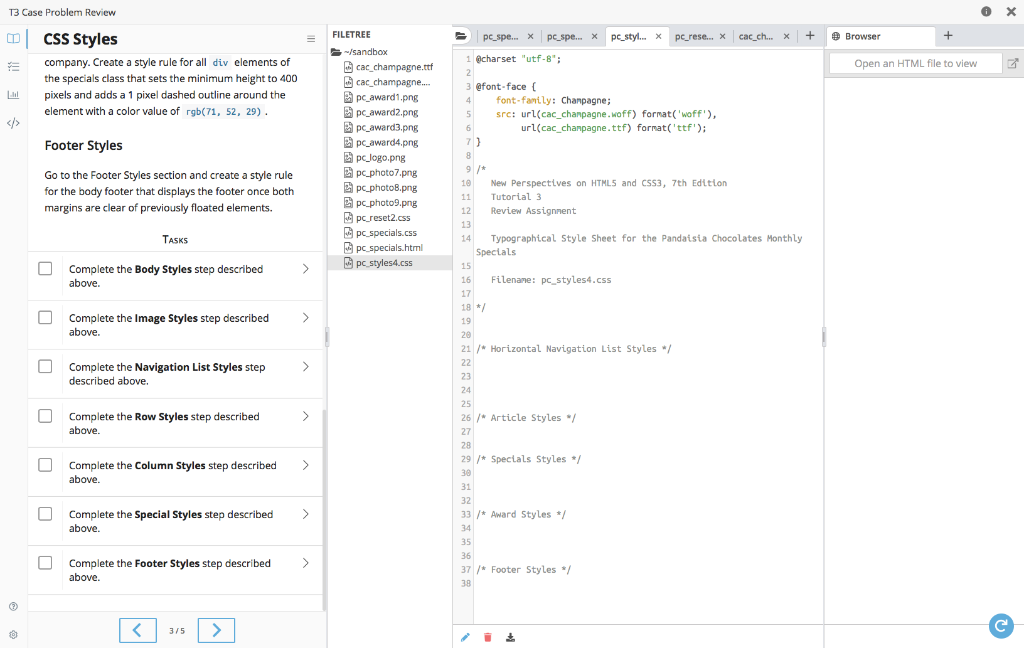Open the task checklist sidebar icon

click(13, 67)
